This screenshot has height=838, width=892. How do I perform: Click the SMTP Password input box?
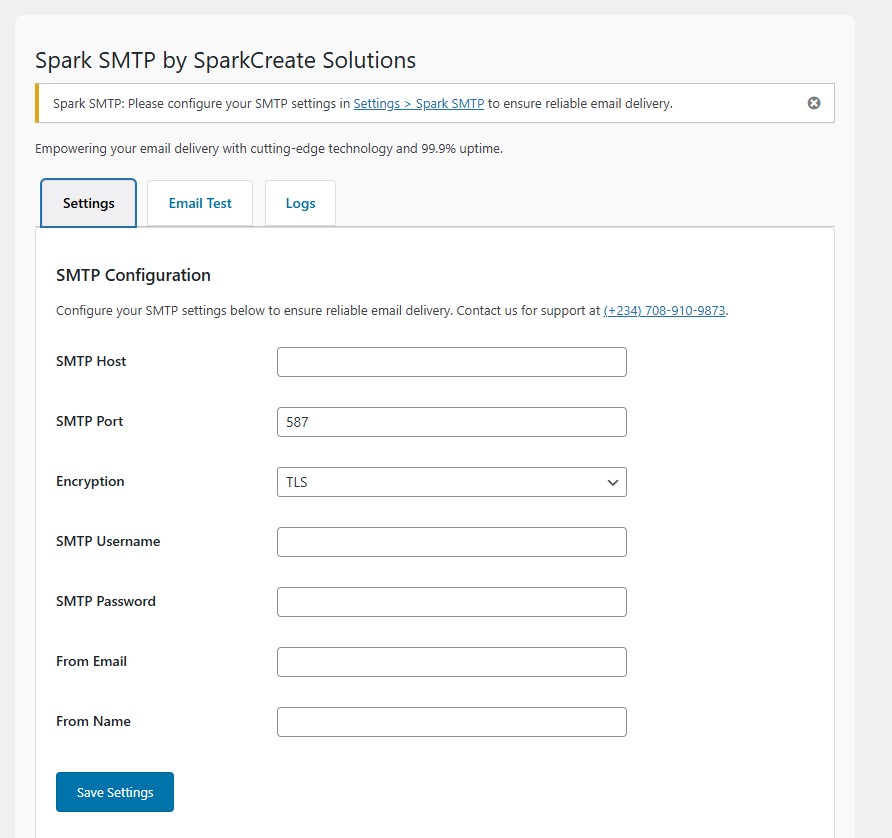click(451, 601)
